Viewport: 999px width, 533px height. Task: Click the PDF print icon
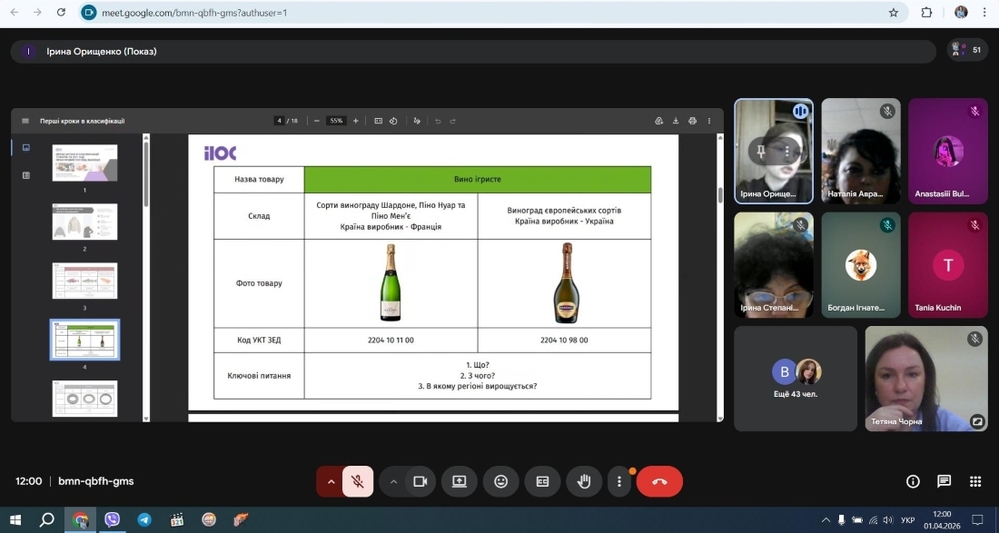692,121
